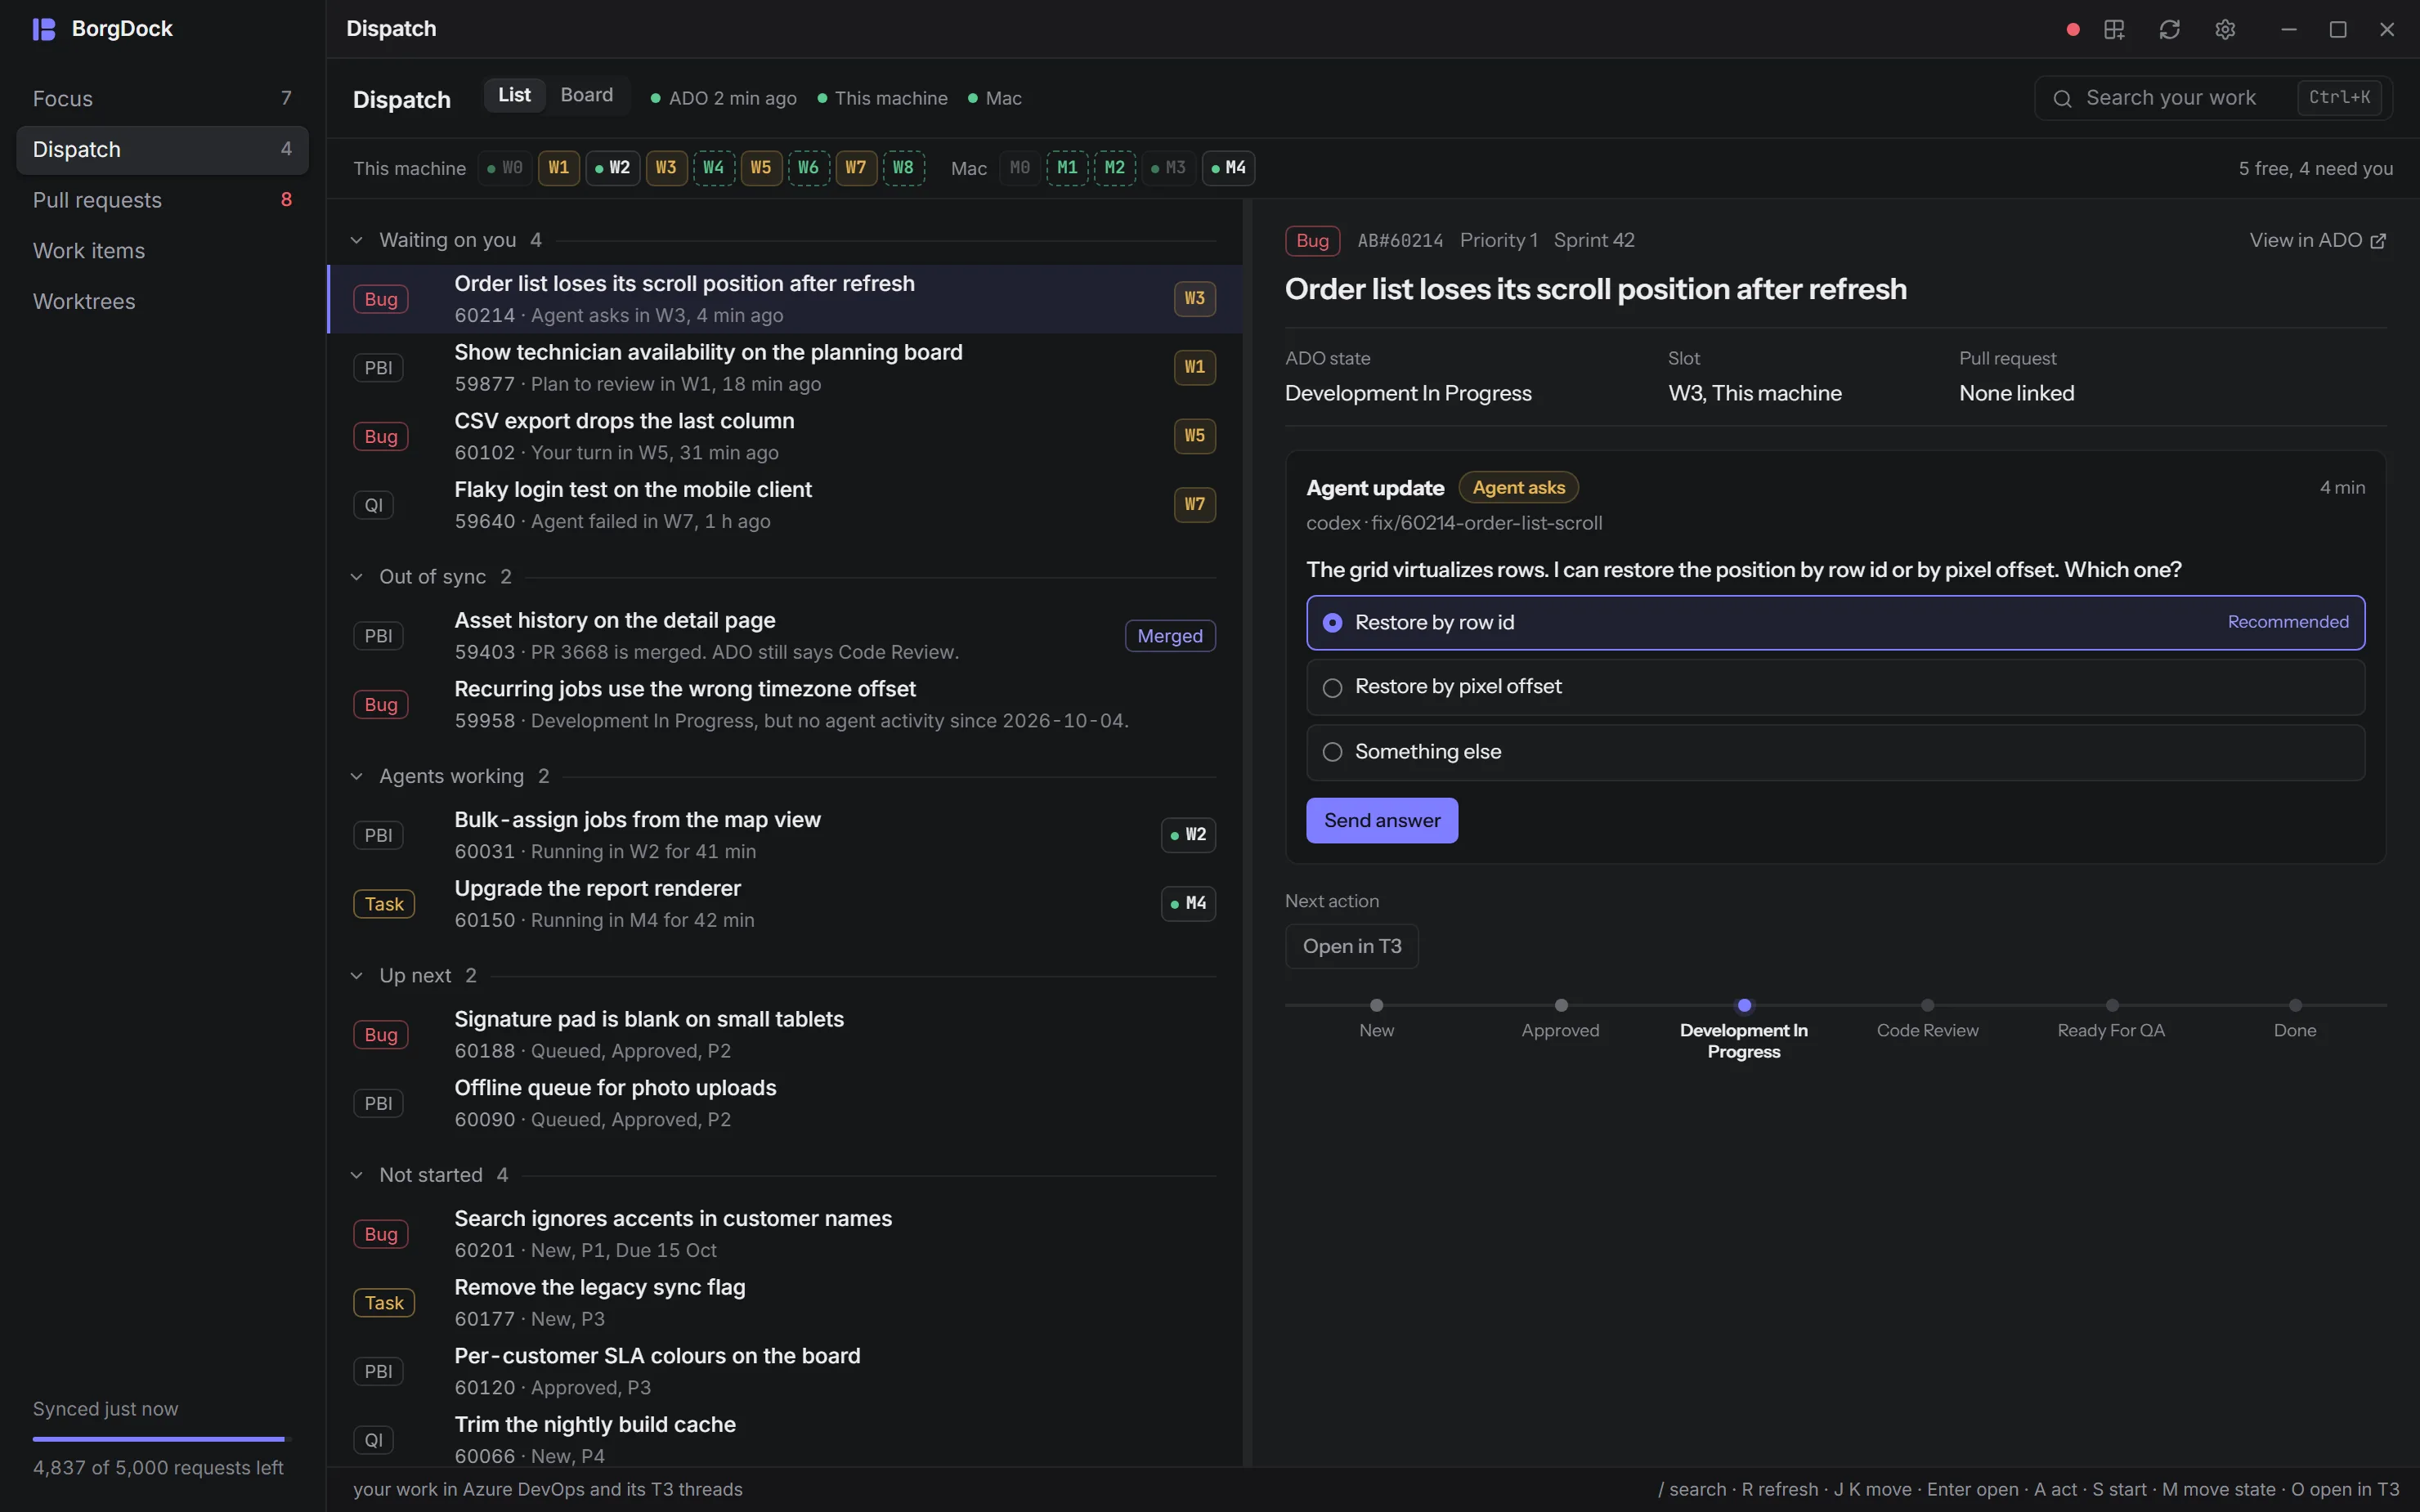Click the BorgDock logo icon
Image resolution: width=2420 pixels, height=1512 pixels.
(x=44, y=29)
